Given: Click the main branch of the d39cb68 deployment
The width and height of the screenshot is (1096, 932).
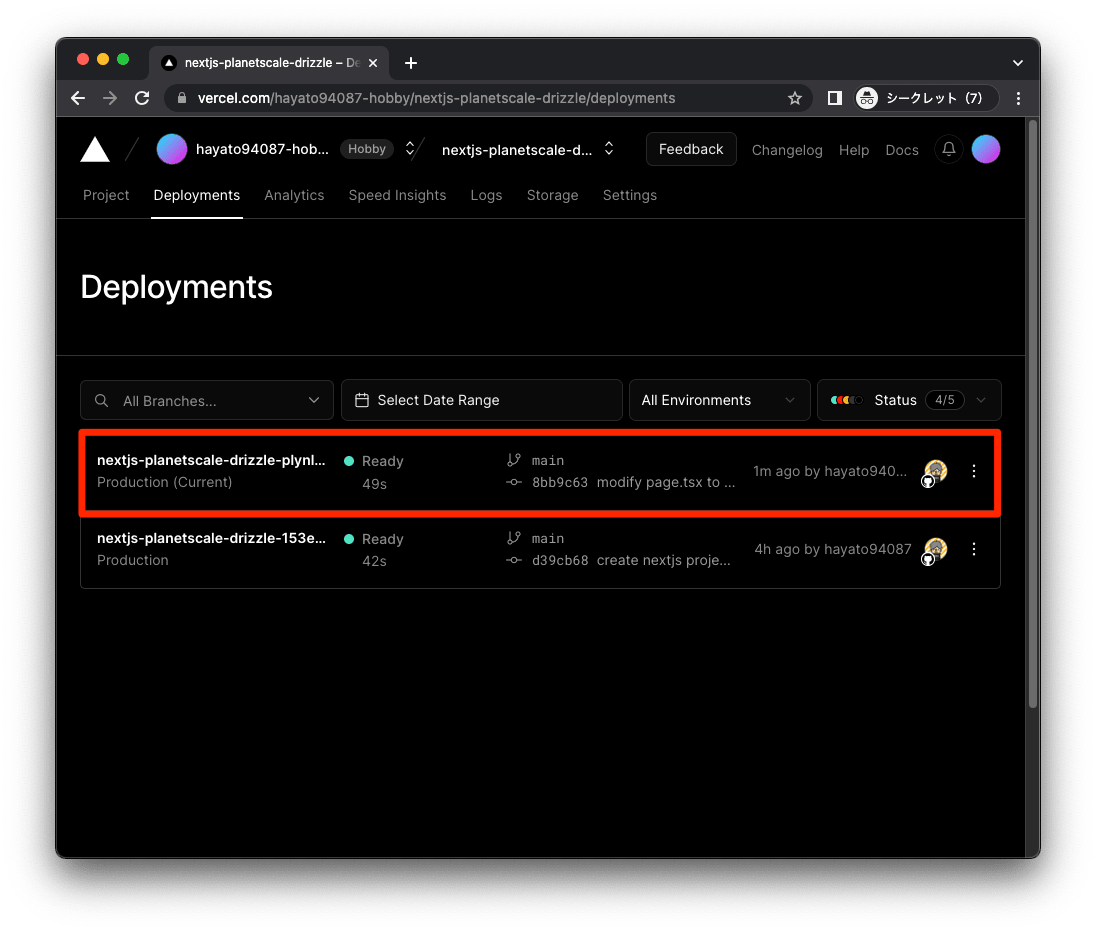Looking at the screenshot, I should 547,539.
